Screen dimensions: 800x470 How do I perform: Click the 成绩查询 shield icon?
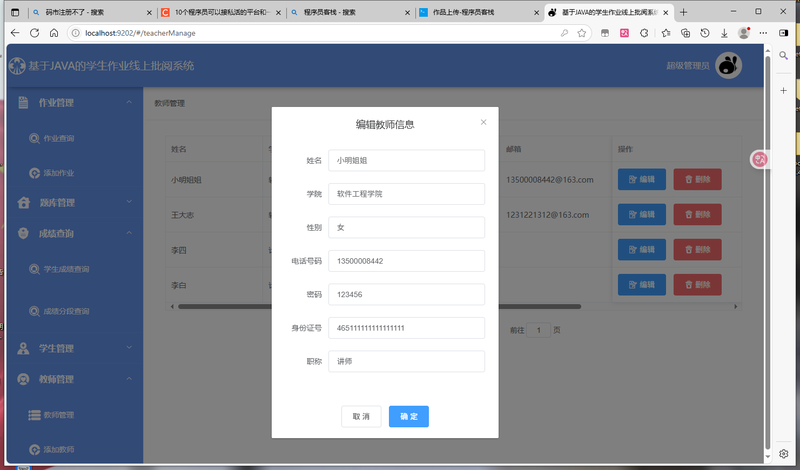pyautogui.click(x=23, y=233)
